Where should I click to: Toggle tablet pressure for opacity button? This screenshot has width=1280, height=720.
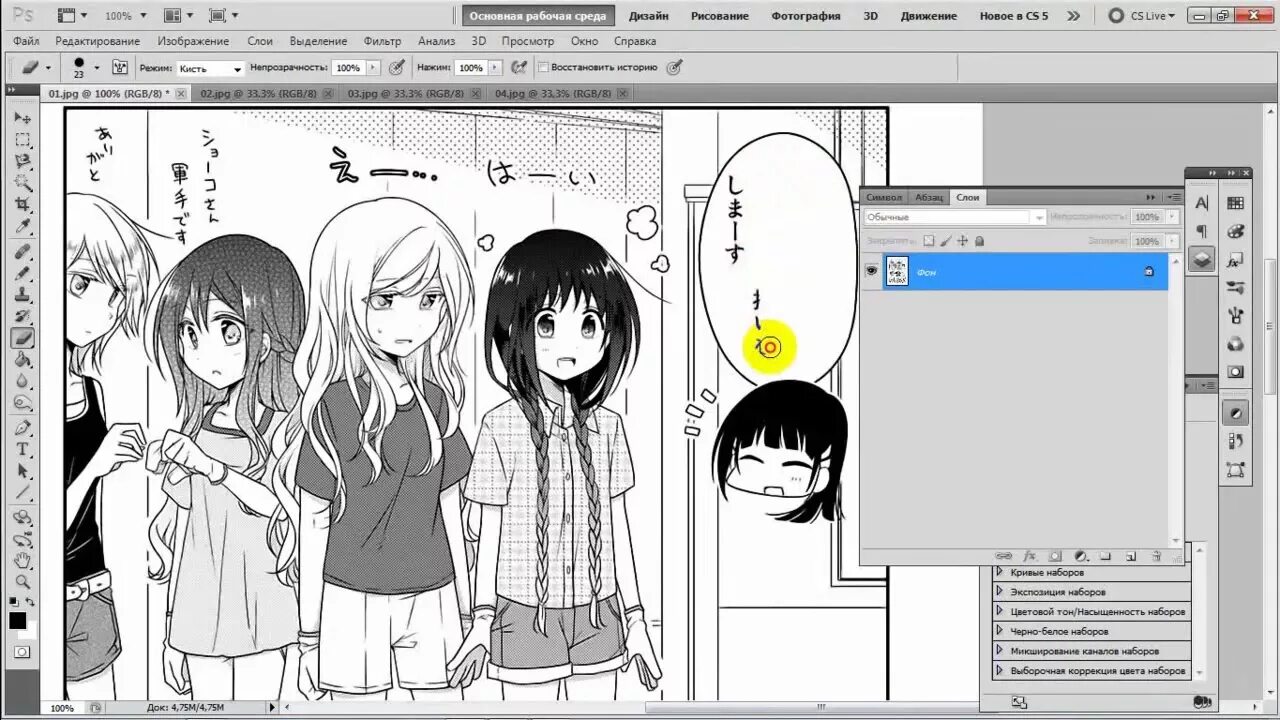397,67
